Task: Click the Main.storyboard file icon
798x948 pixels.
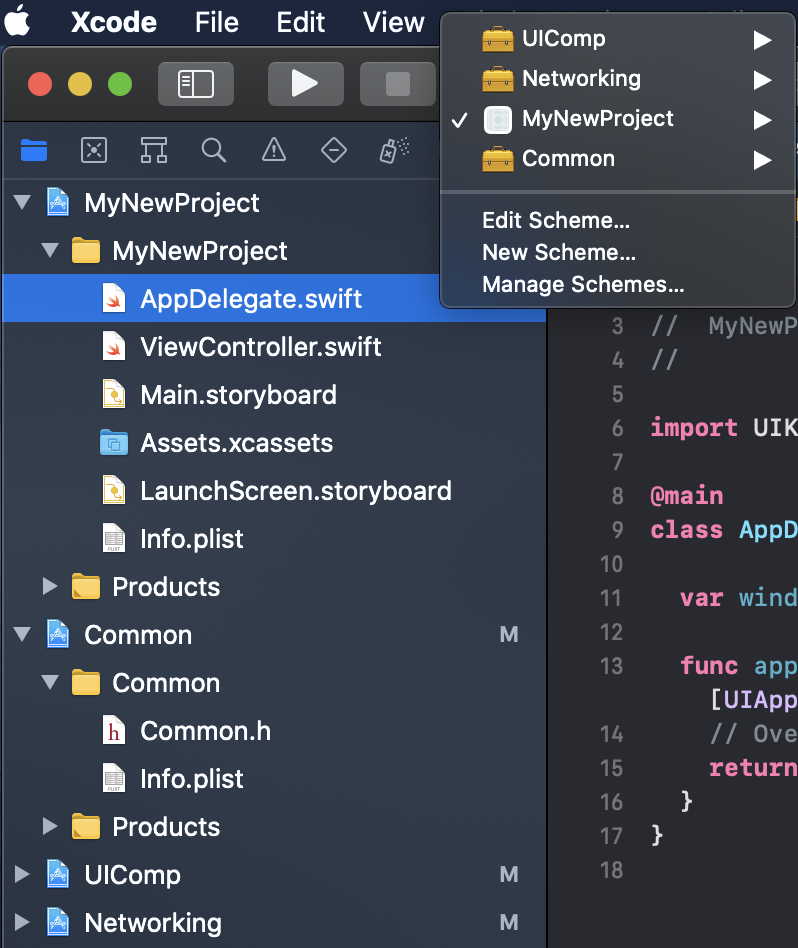Action: click(114, 394)
